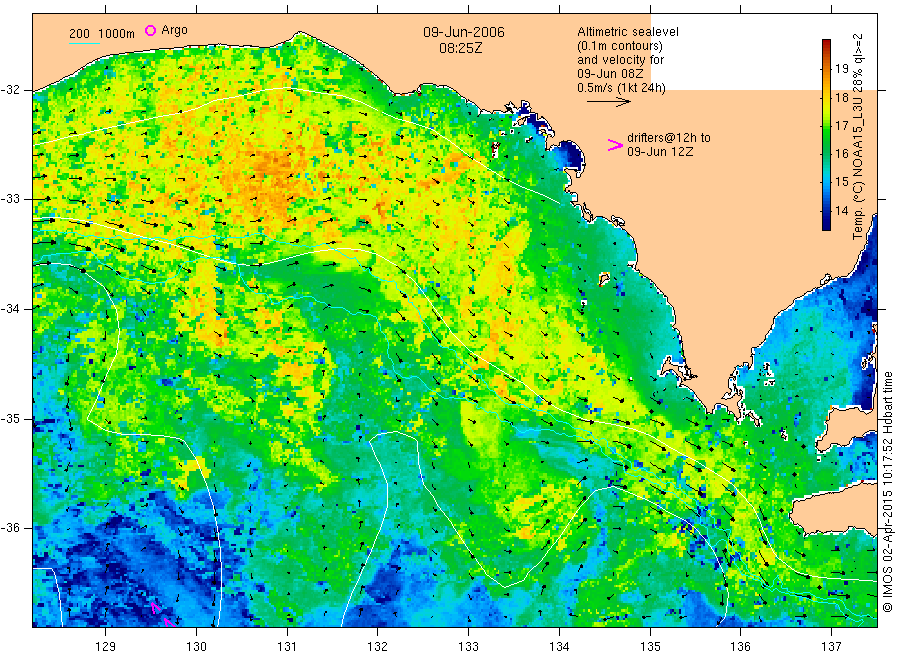Click the latitude label '-34'

click(x=11, y=309)
